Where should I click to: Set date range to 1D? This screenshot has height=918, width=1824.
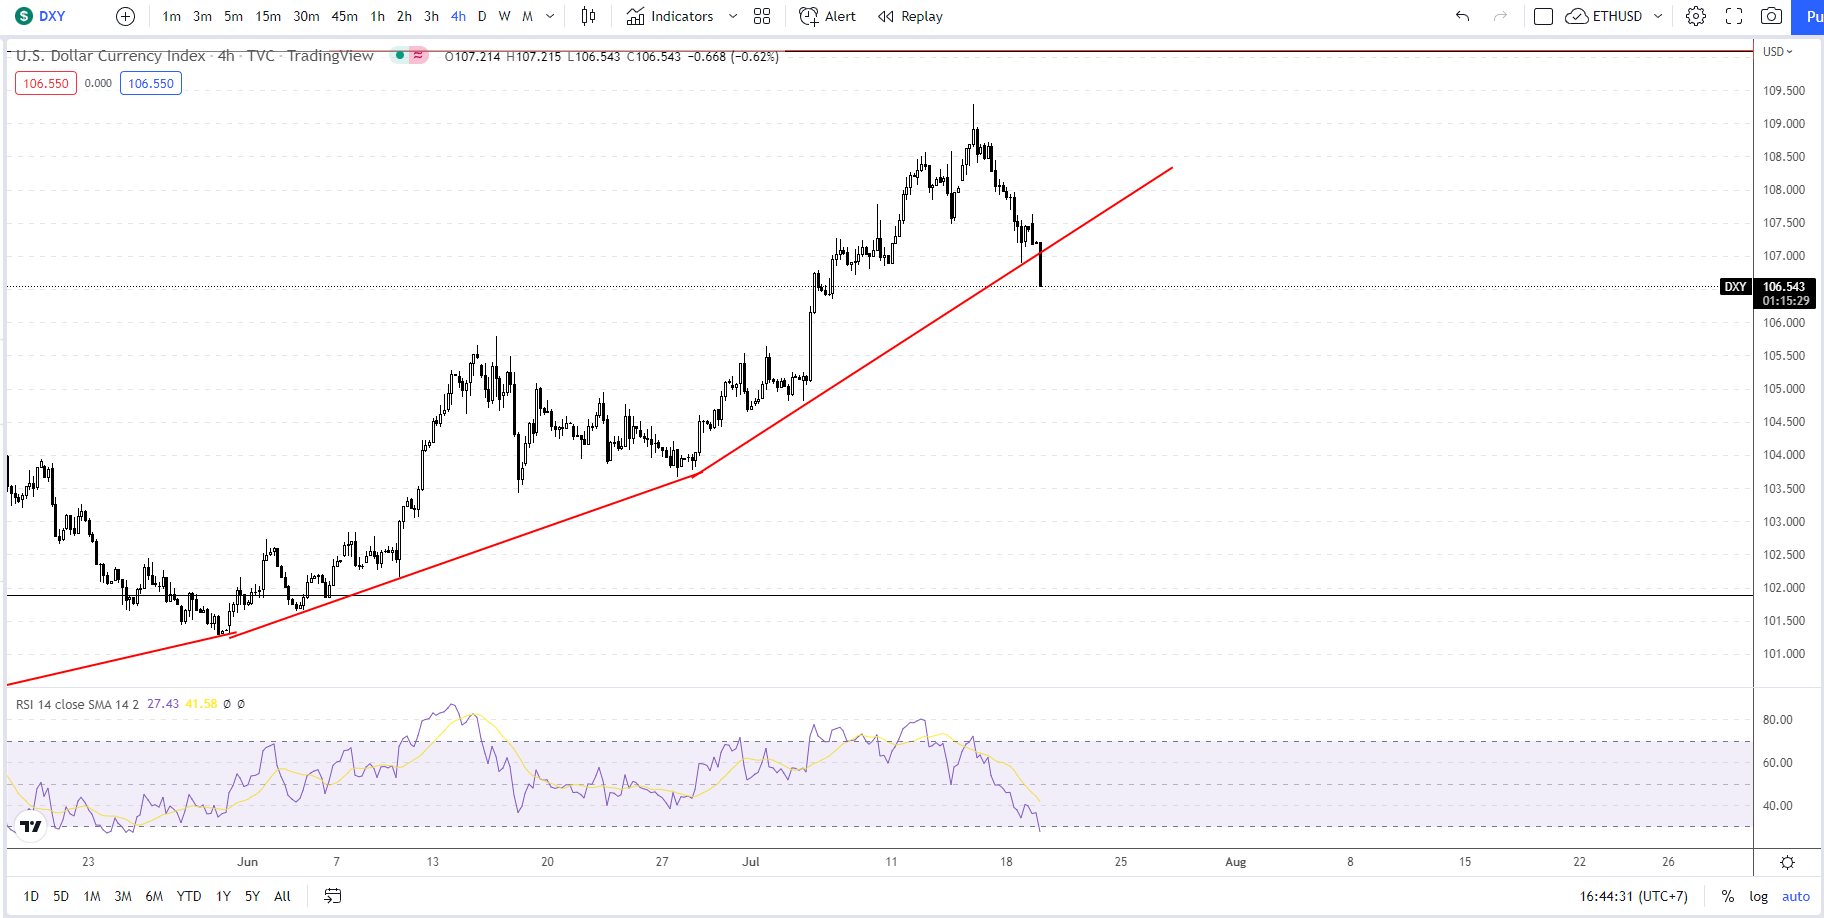point(31,896)
